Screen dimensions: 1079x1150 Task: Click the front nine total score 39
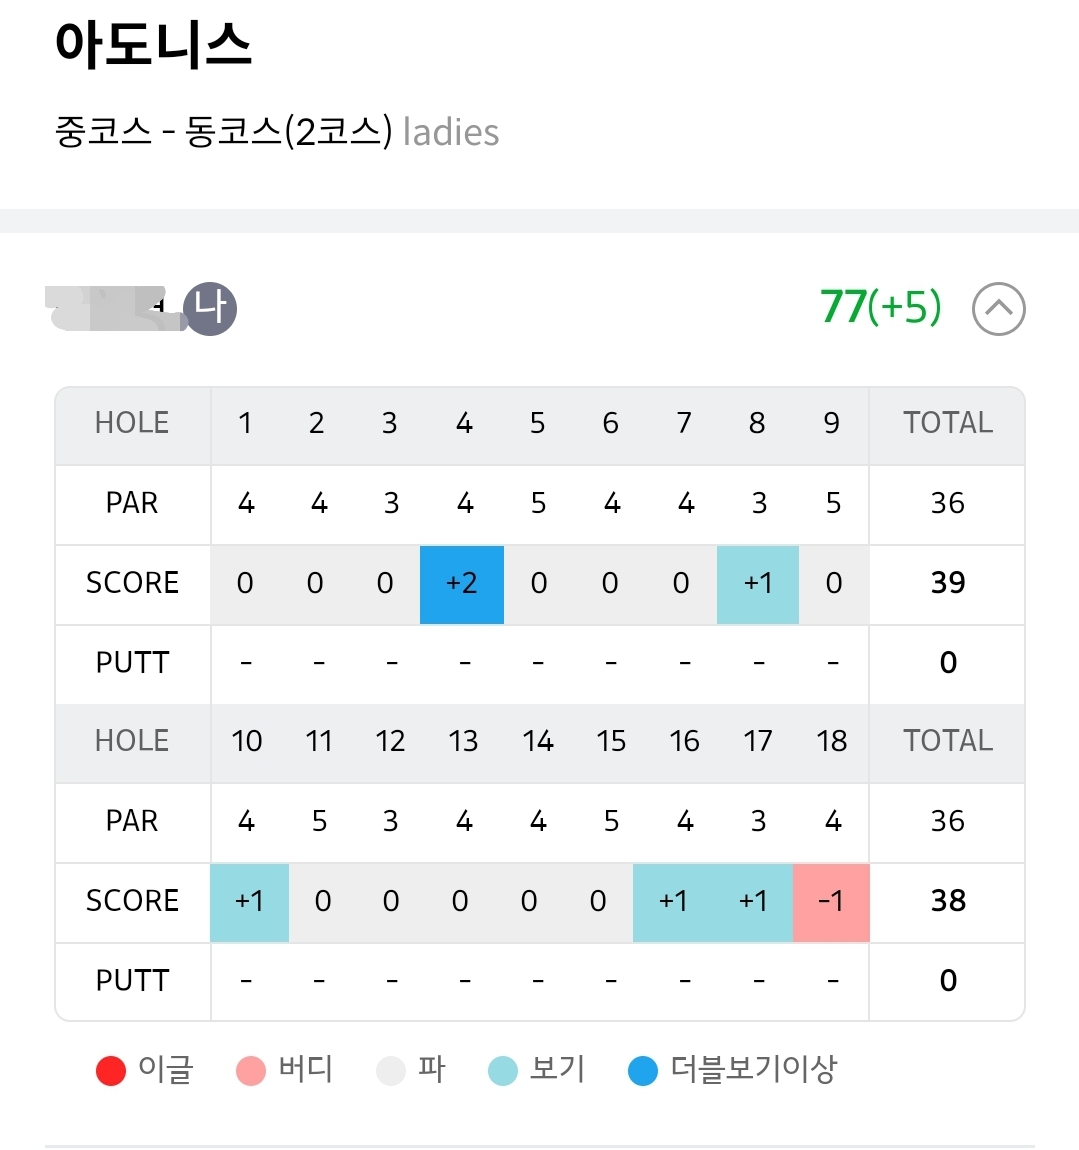point(947,583)
